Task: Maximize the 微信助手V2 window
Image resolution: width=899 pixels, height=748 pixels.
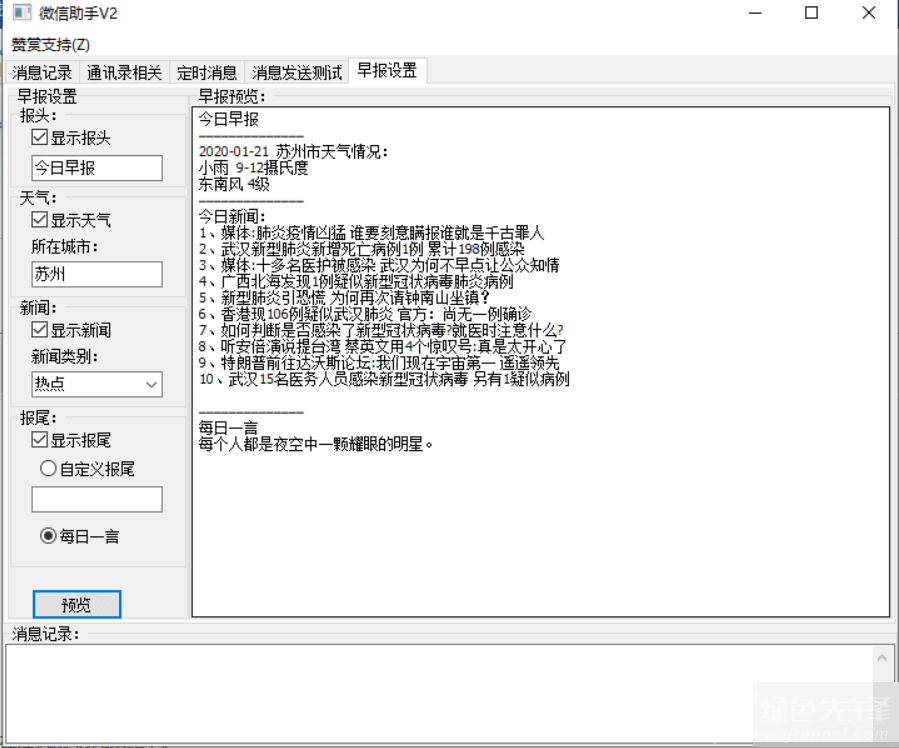Action: (811, 13)
